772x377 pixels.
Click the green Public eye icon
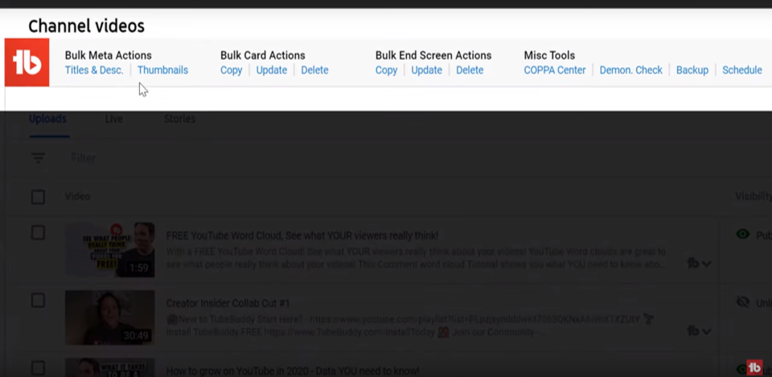pos(742,234)
